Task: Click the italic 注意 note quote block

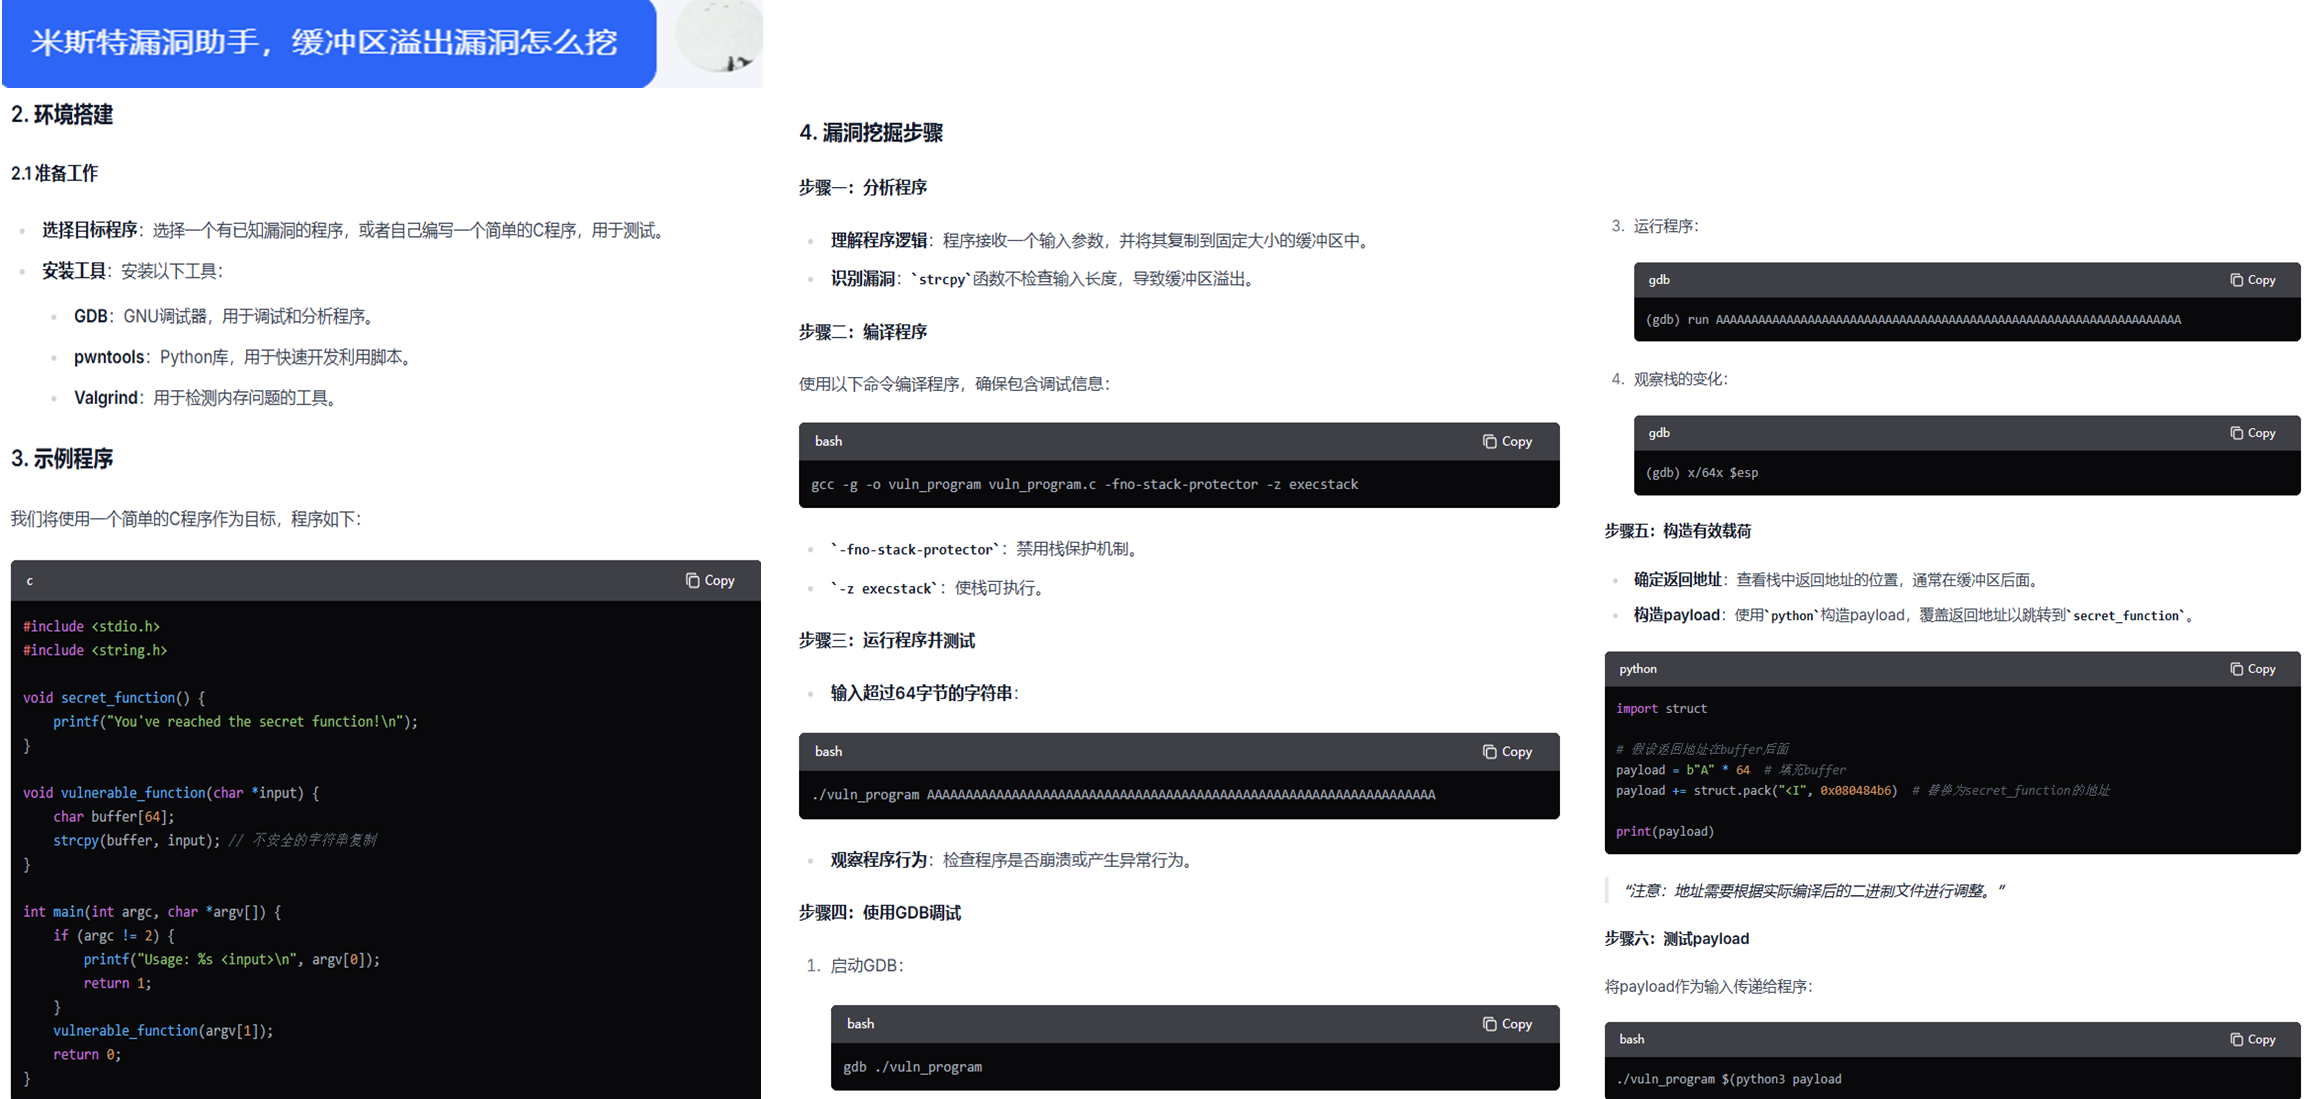Action: (1812, 890)
